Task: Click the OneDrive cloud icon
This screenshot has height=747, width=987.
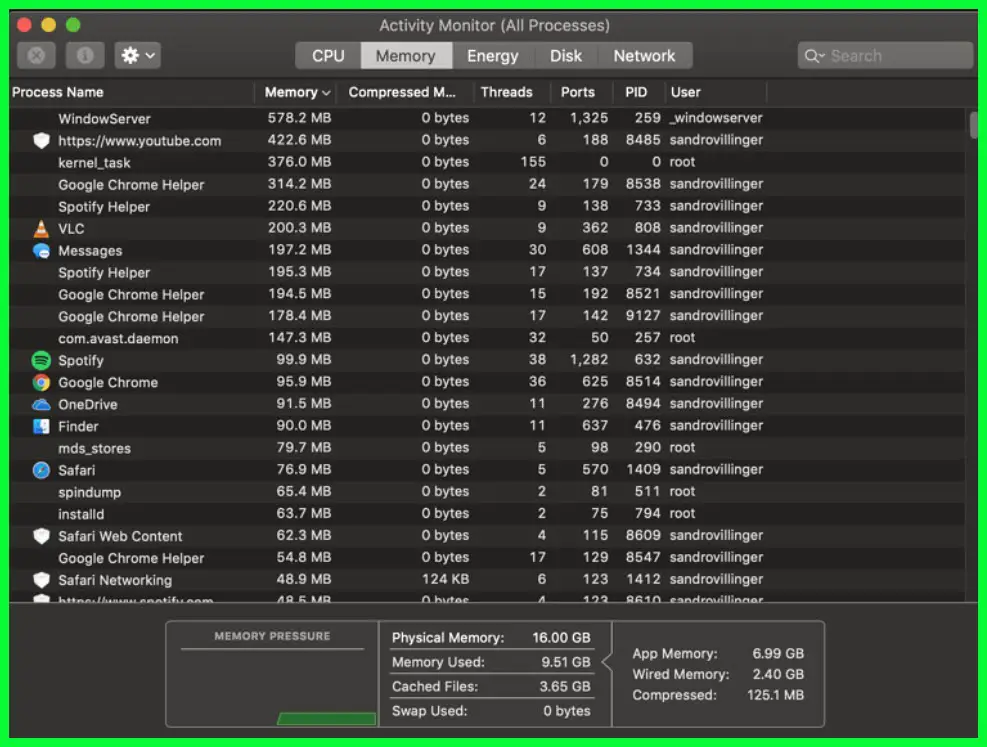Action: 41,404
